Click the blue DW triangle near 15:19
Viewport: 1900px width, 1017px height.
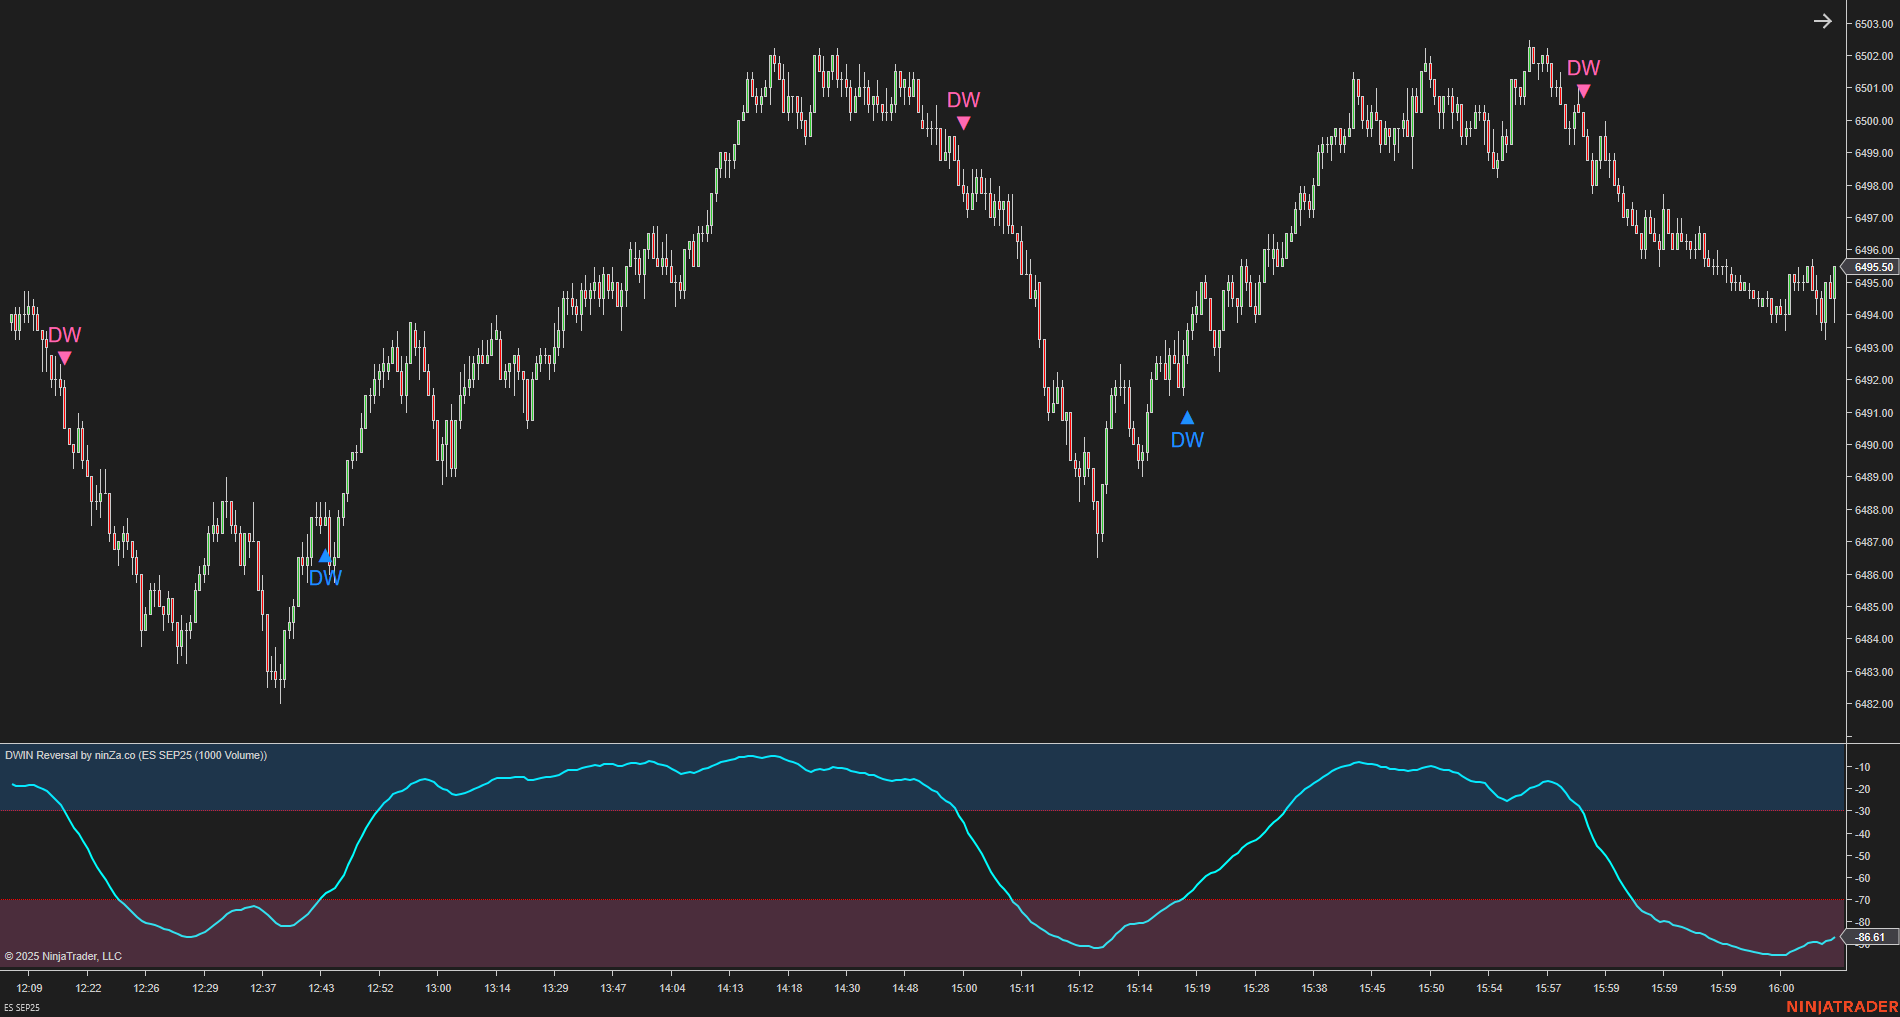point(1187,418)
